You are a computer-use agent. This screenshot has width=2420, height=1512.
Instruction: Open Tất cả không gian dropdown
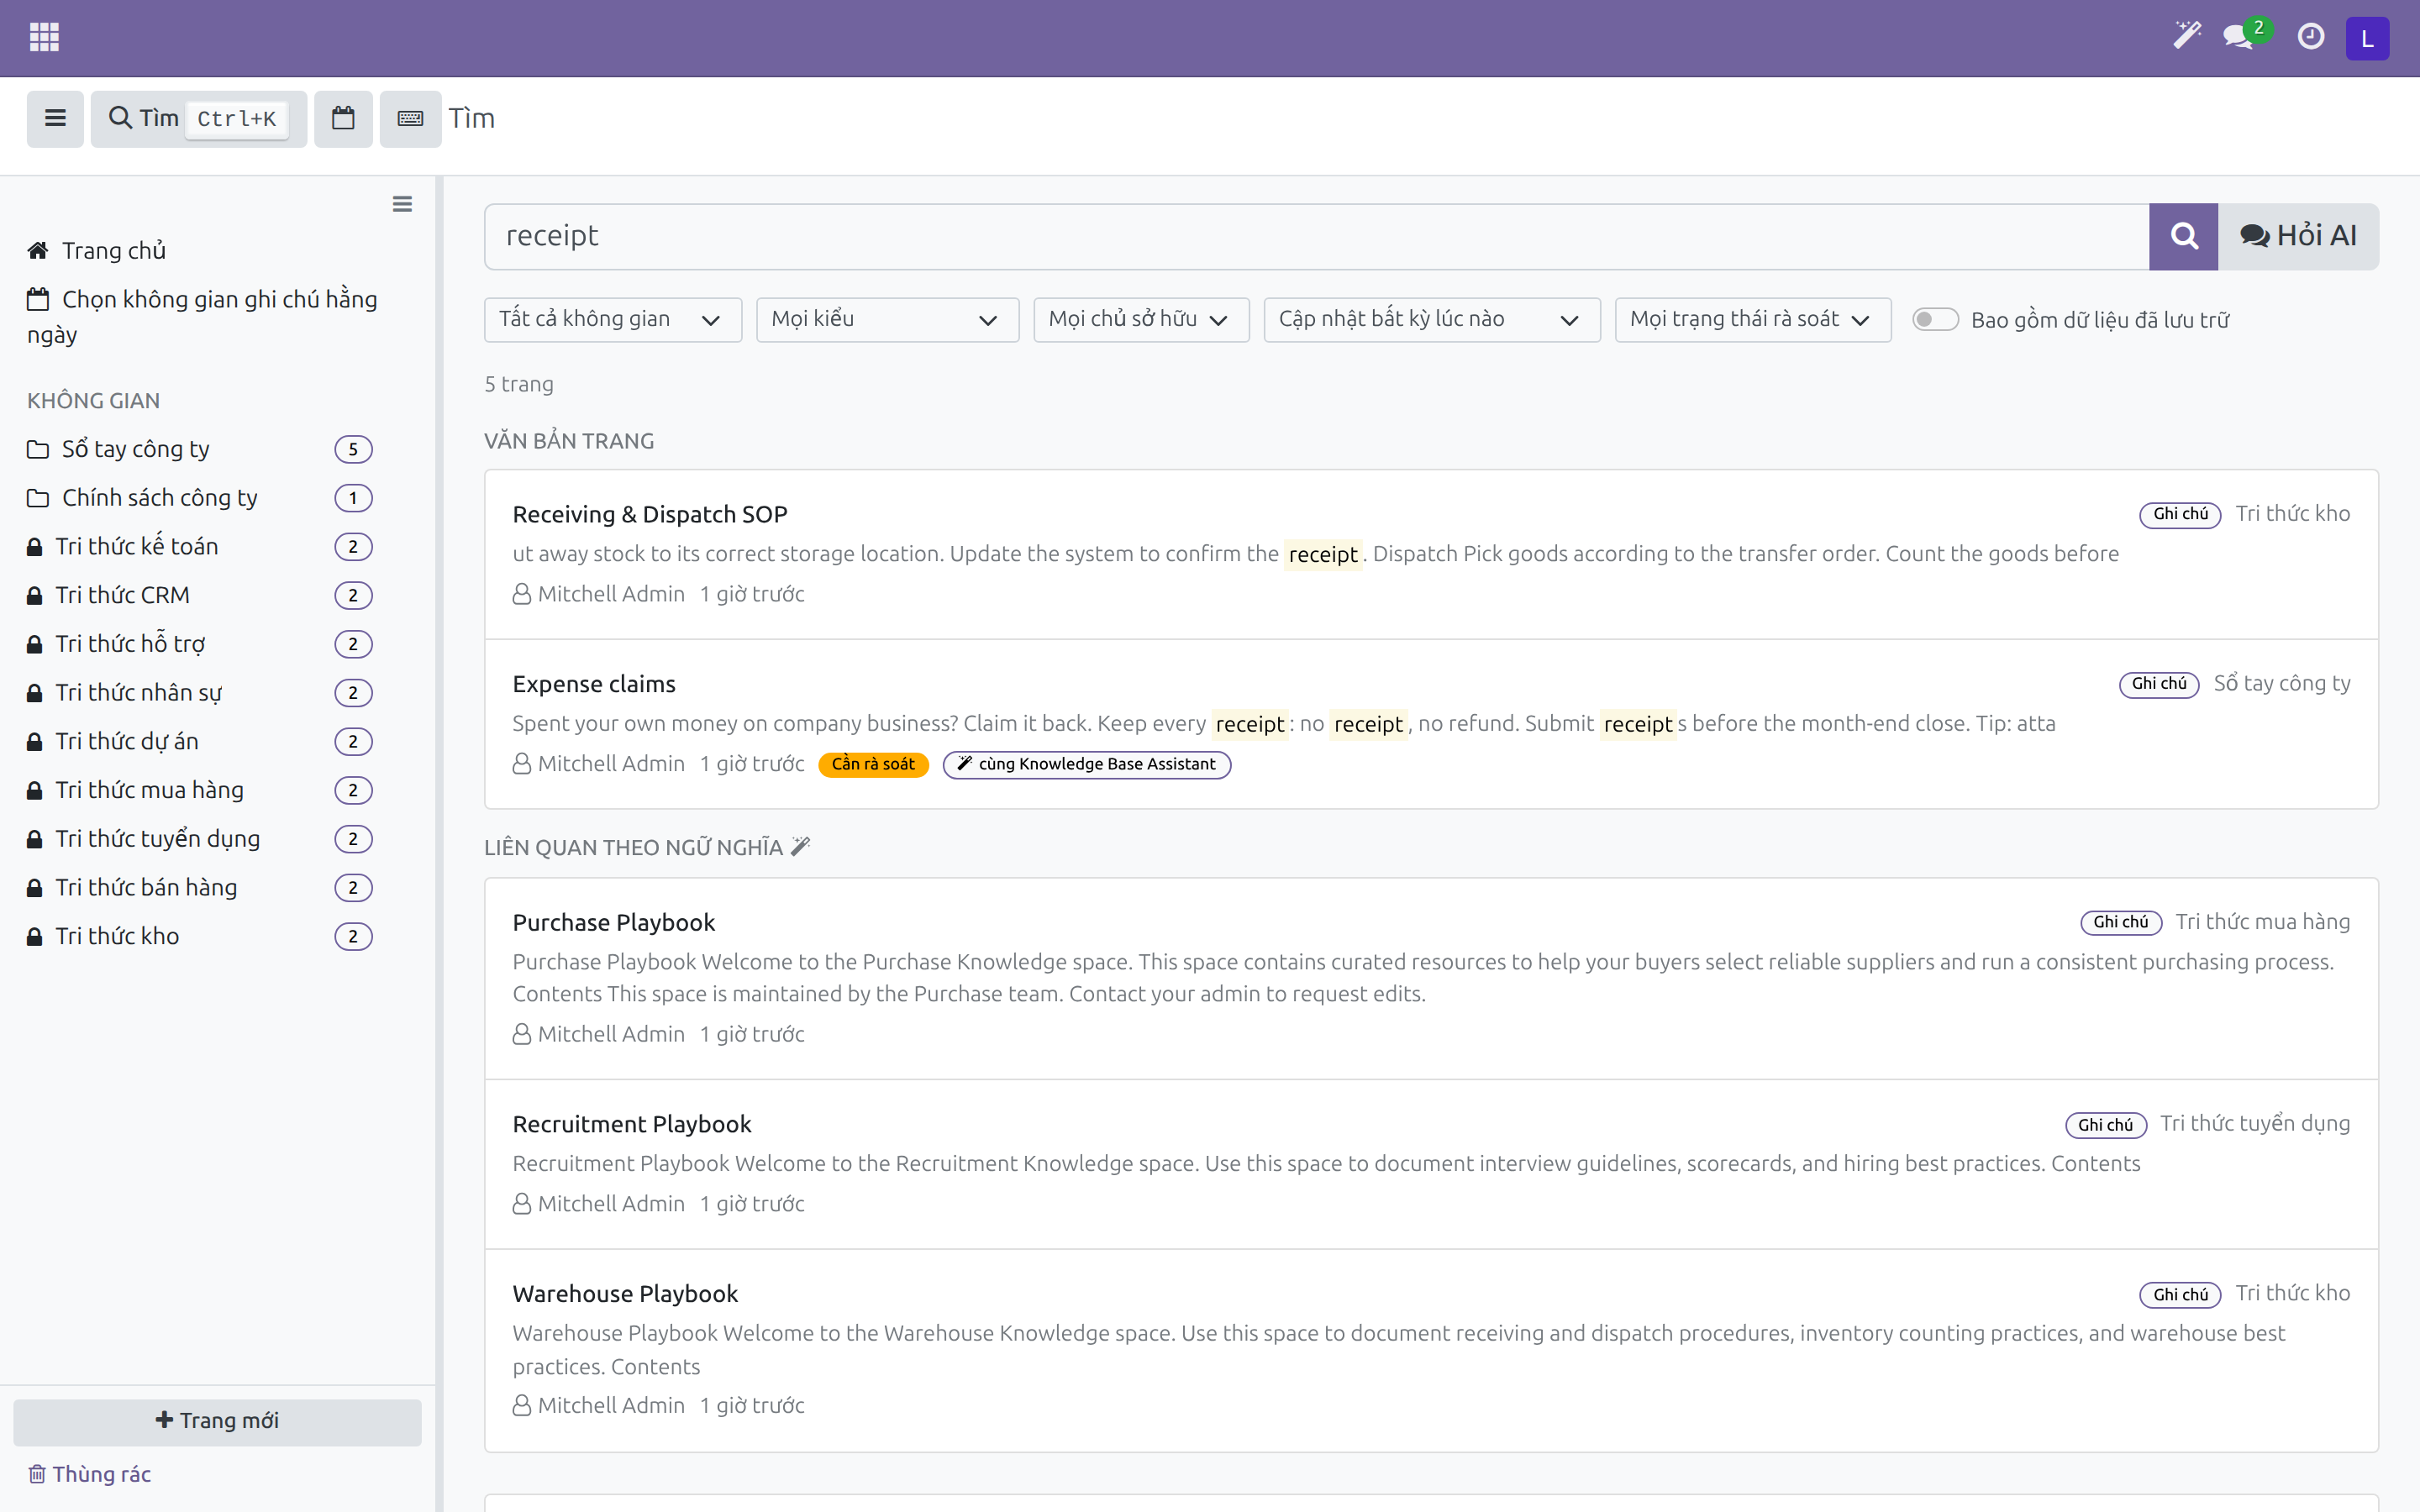[612, 320]
